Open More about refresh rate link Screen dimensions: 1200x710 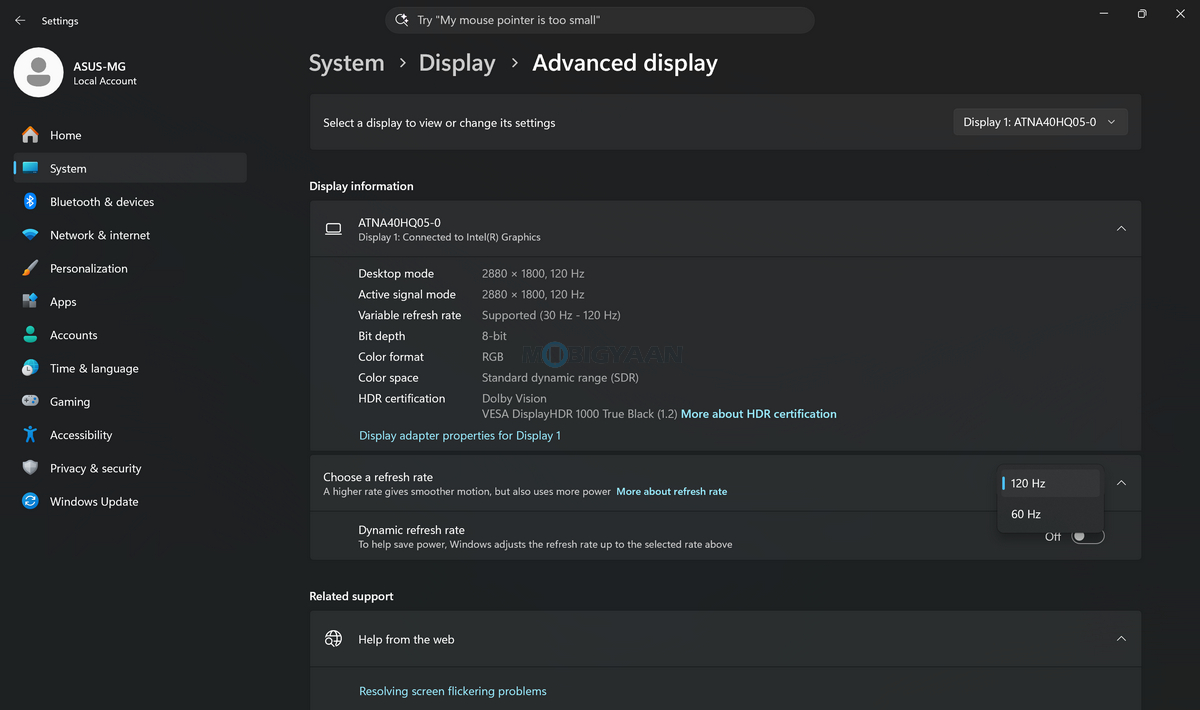(672, 492)
